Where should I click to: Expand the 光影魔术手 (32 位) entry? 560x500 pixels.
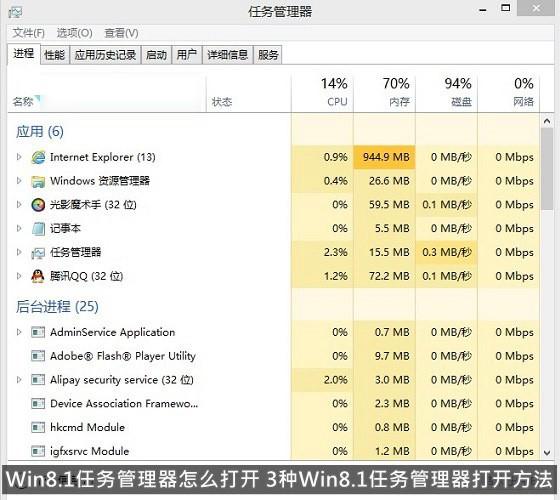[x=19, y=204]
